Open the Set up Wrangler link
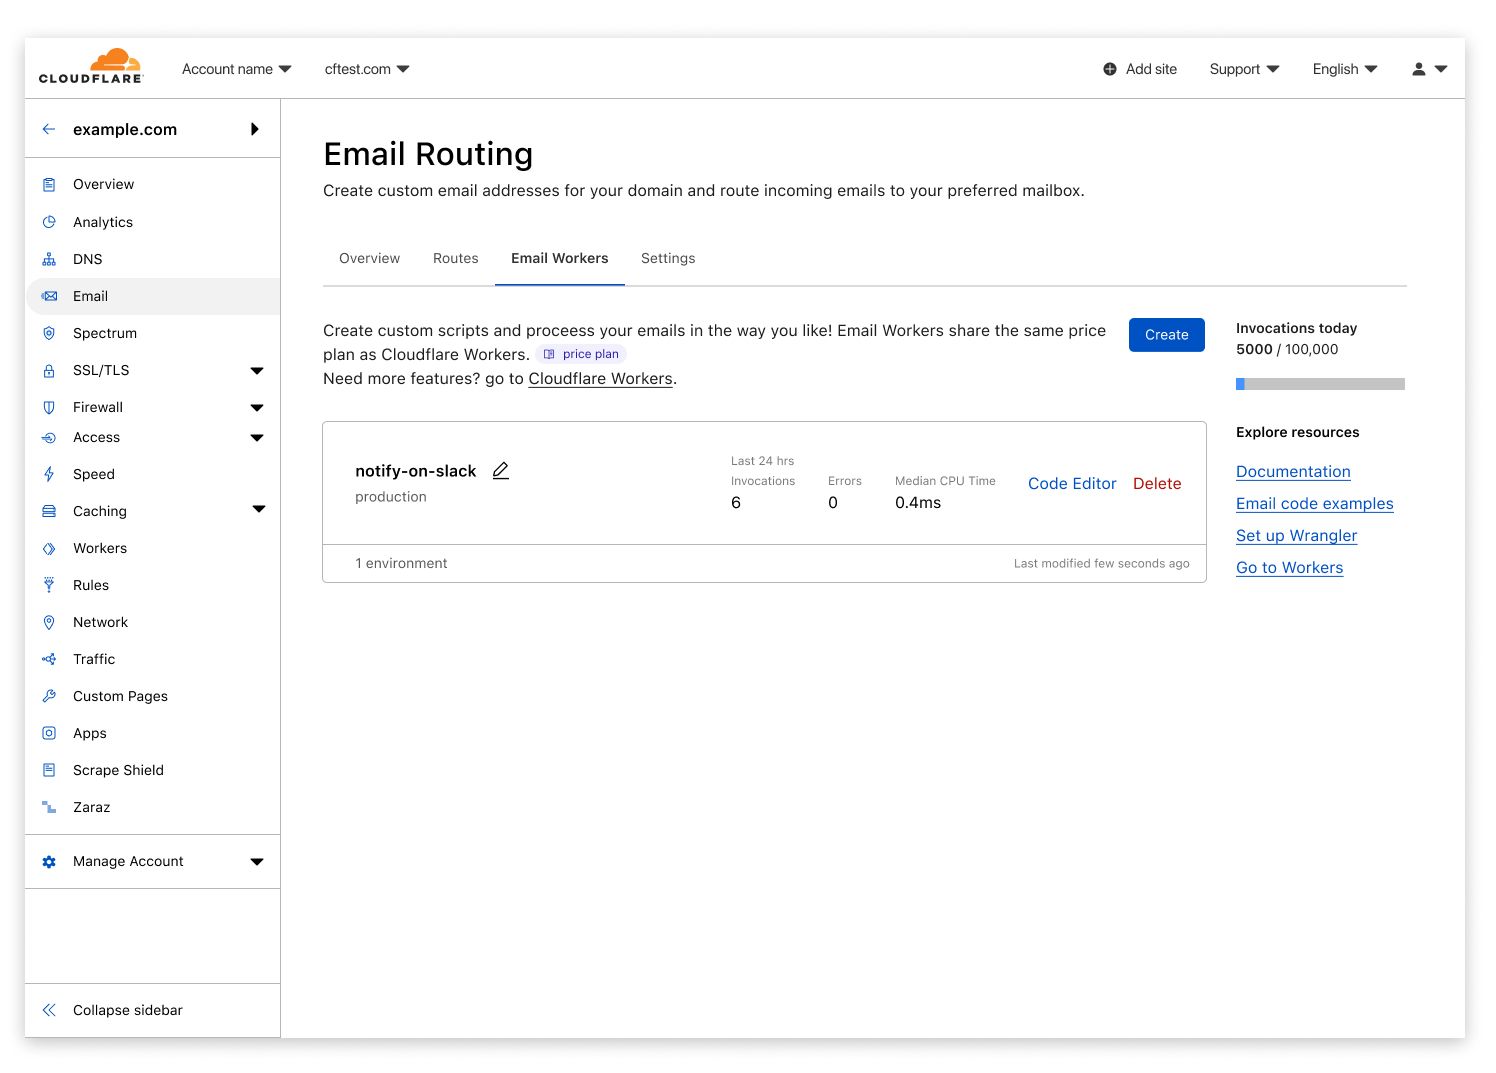This screenshot has width=1496, height=1073. coord(1296,536)
